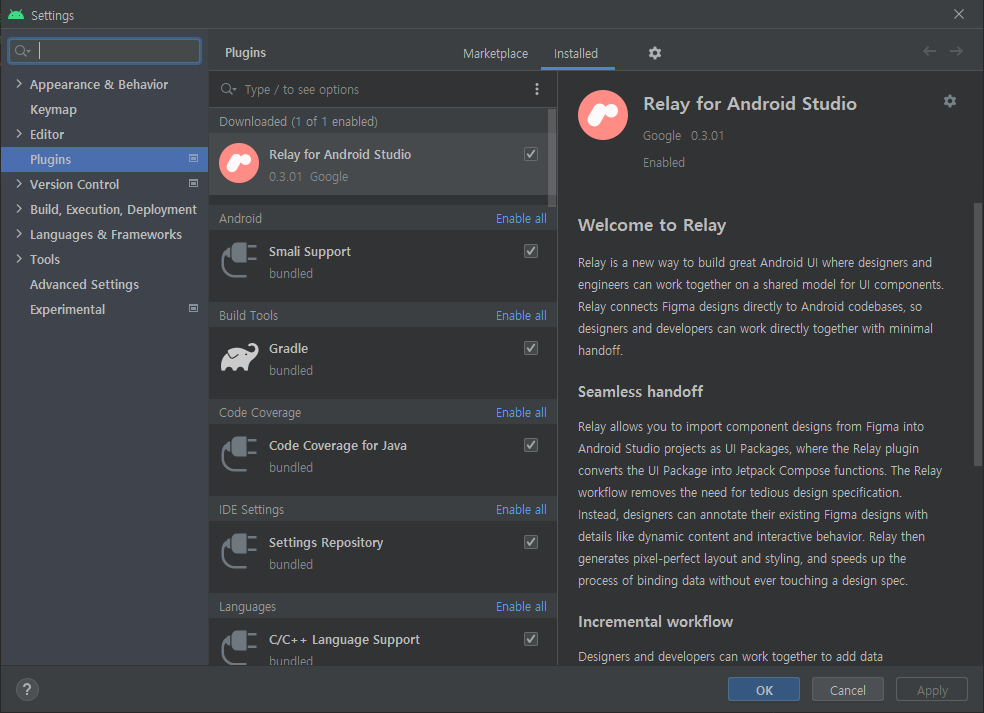Disable the Relay for Android Studio checkbox
This screenshot has width=984, height=713.
click(531, 154)
